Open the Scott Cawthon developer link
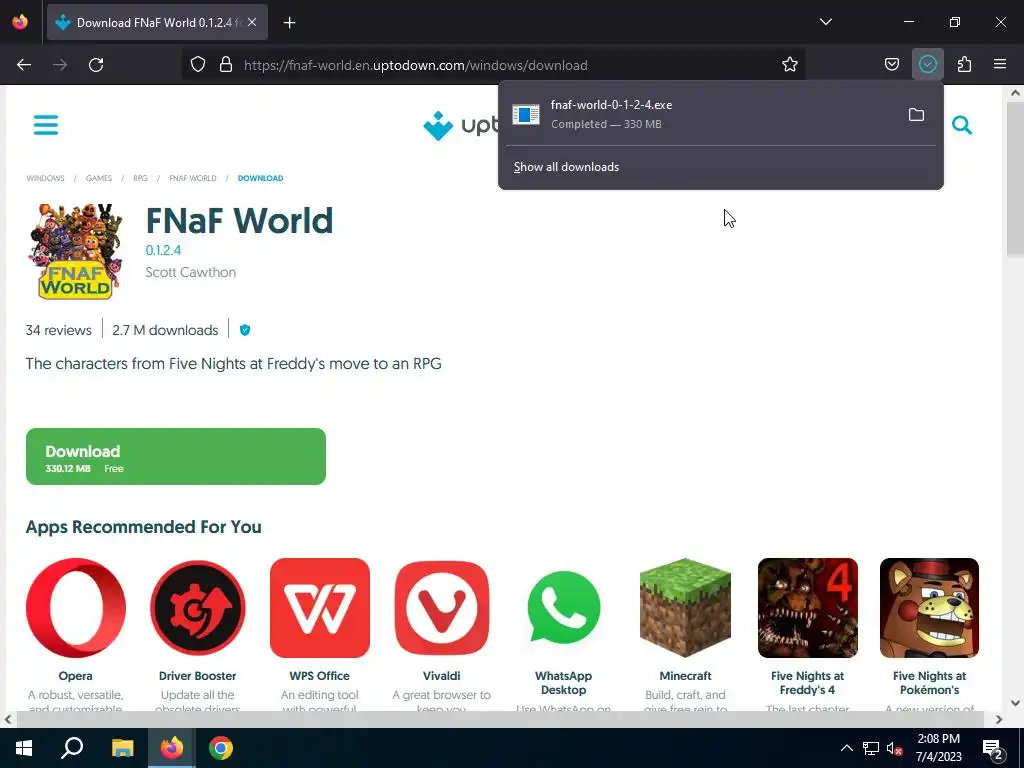 tap(191, 272)
